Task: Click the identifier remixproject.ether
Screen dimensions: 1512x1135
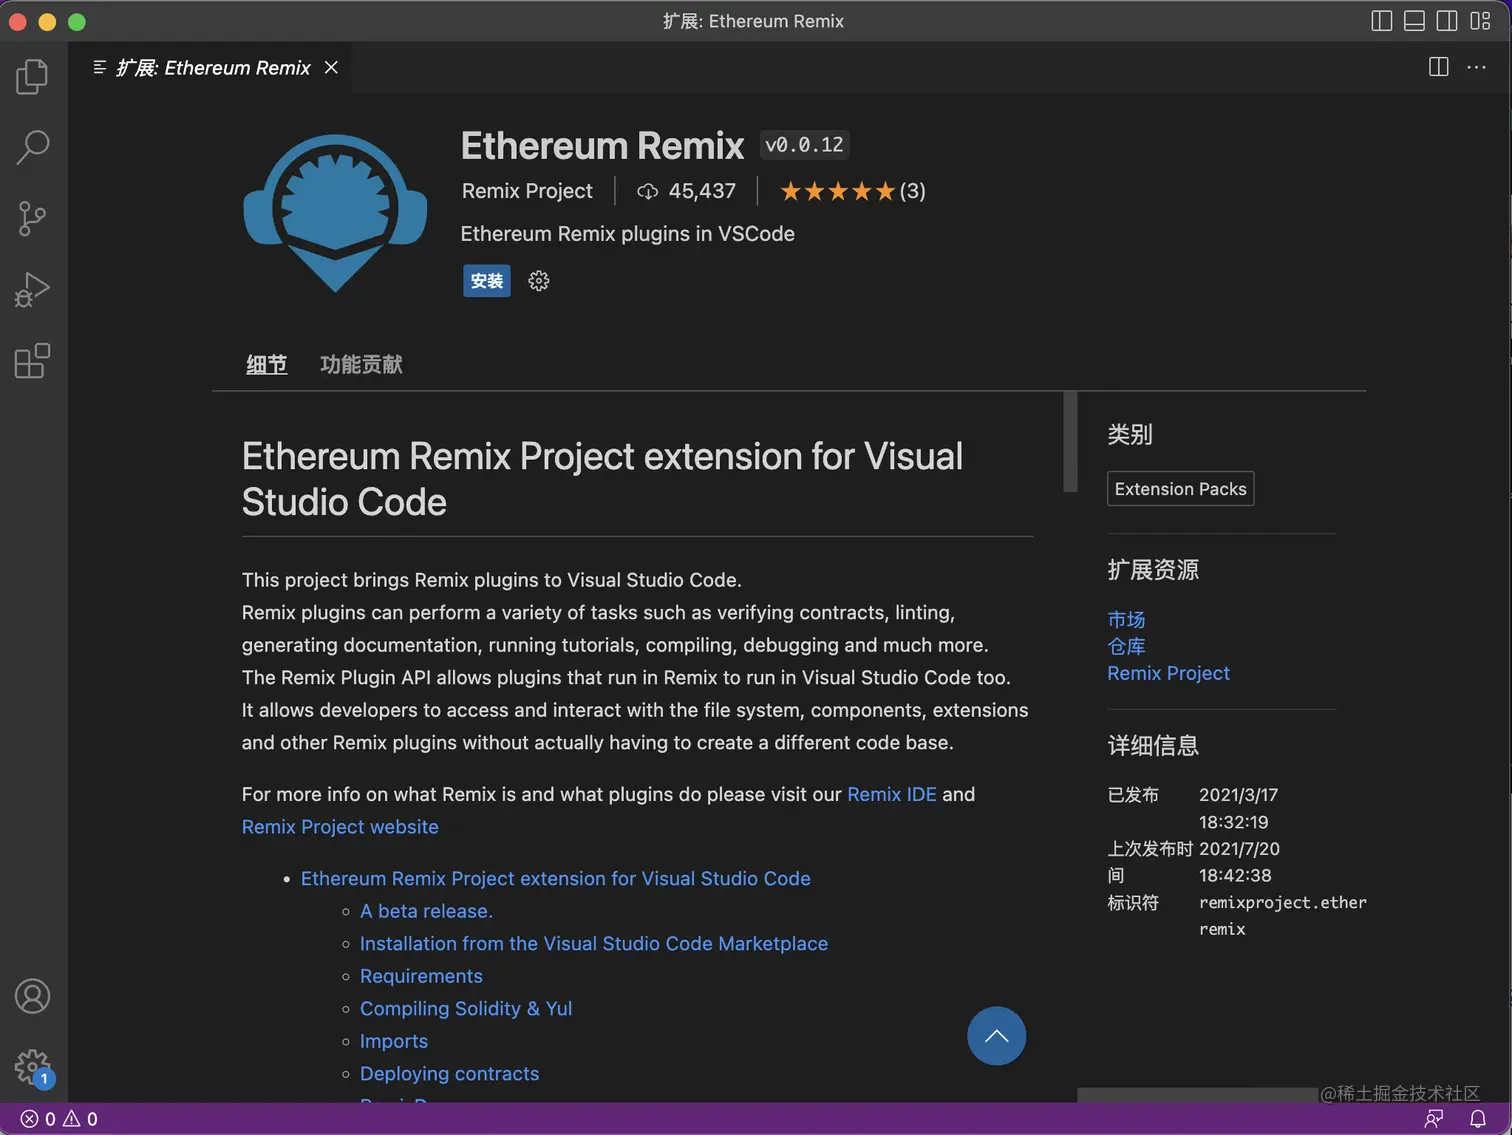Action: 1283,902
